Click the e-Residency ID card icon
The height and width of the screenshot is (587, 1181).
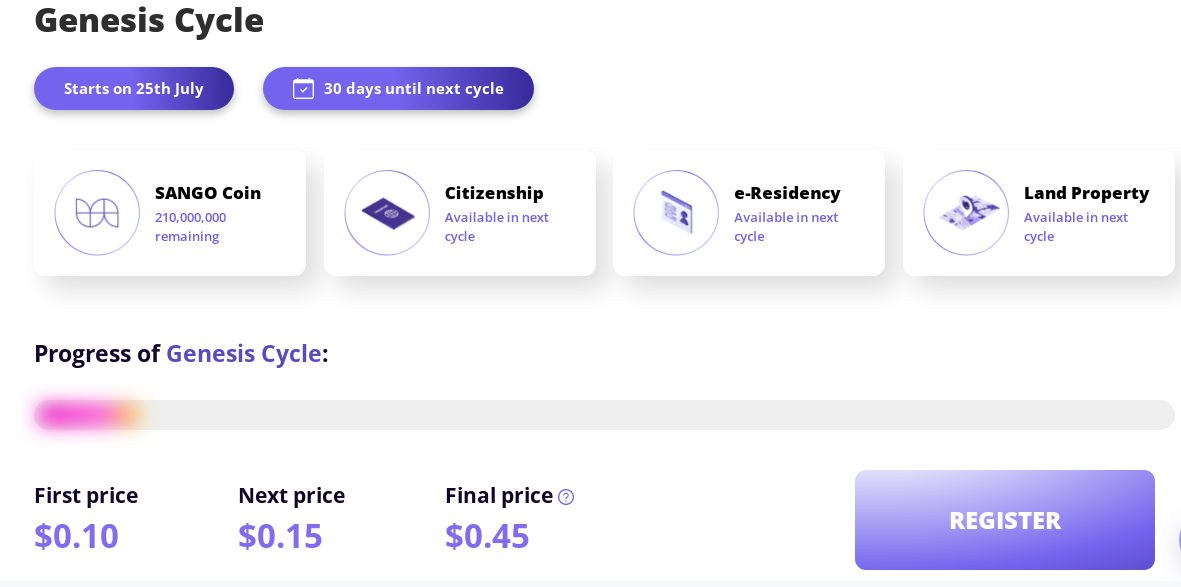(676, 213)
